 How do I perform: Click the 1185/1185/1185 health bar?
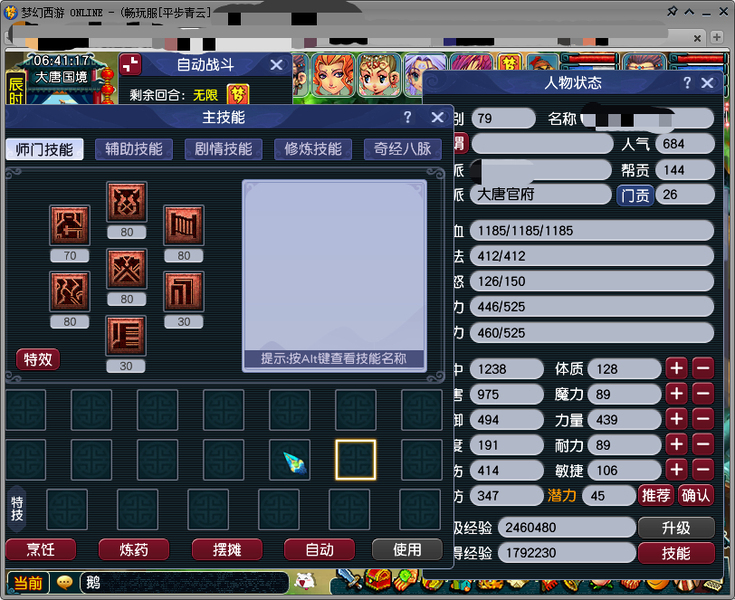coord(592,231)
